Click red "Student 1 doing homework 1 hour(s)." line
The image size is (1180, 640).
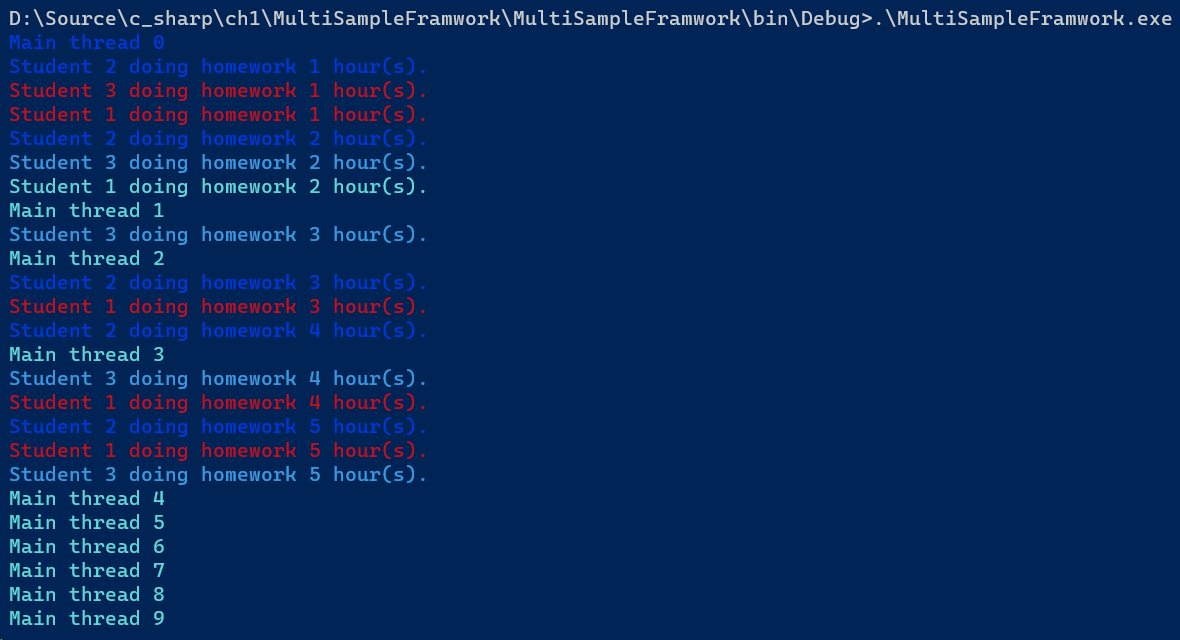pos(218,114)
